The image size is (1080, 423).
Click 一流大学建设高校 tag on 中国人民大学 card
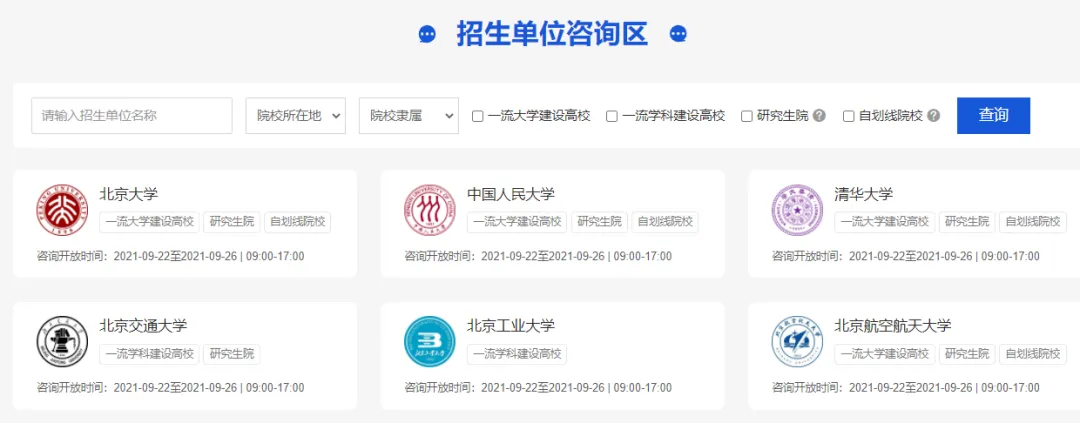[517, 222]
